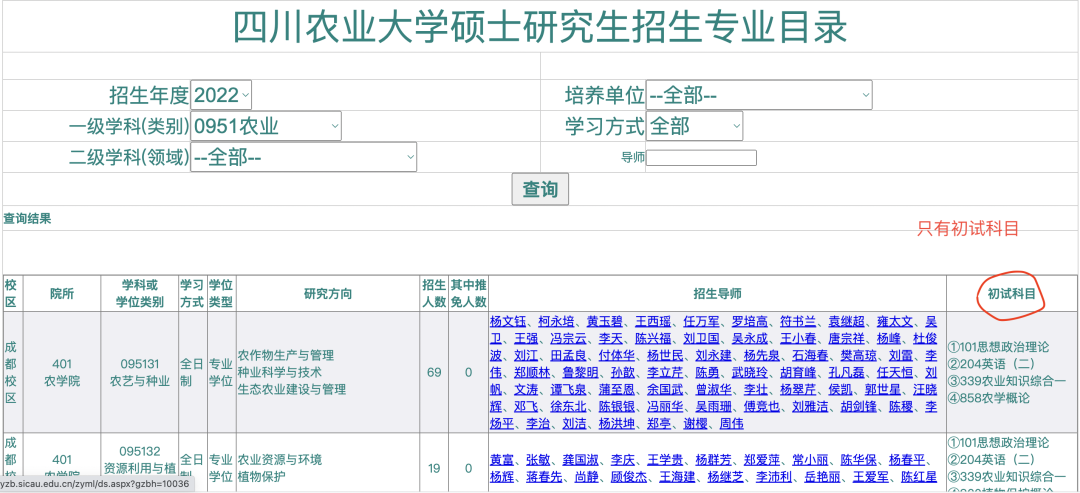Click advisor name 王强
This screenshot has height=493, width=1080.
(526, 339)
